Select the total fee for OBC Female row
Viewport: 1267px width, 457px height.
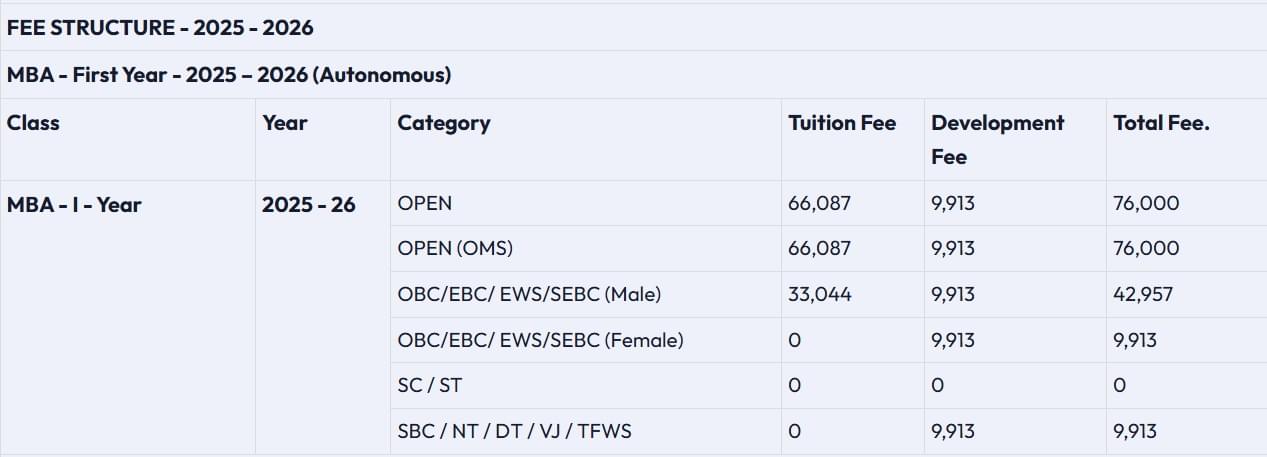coord(1135,340)
